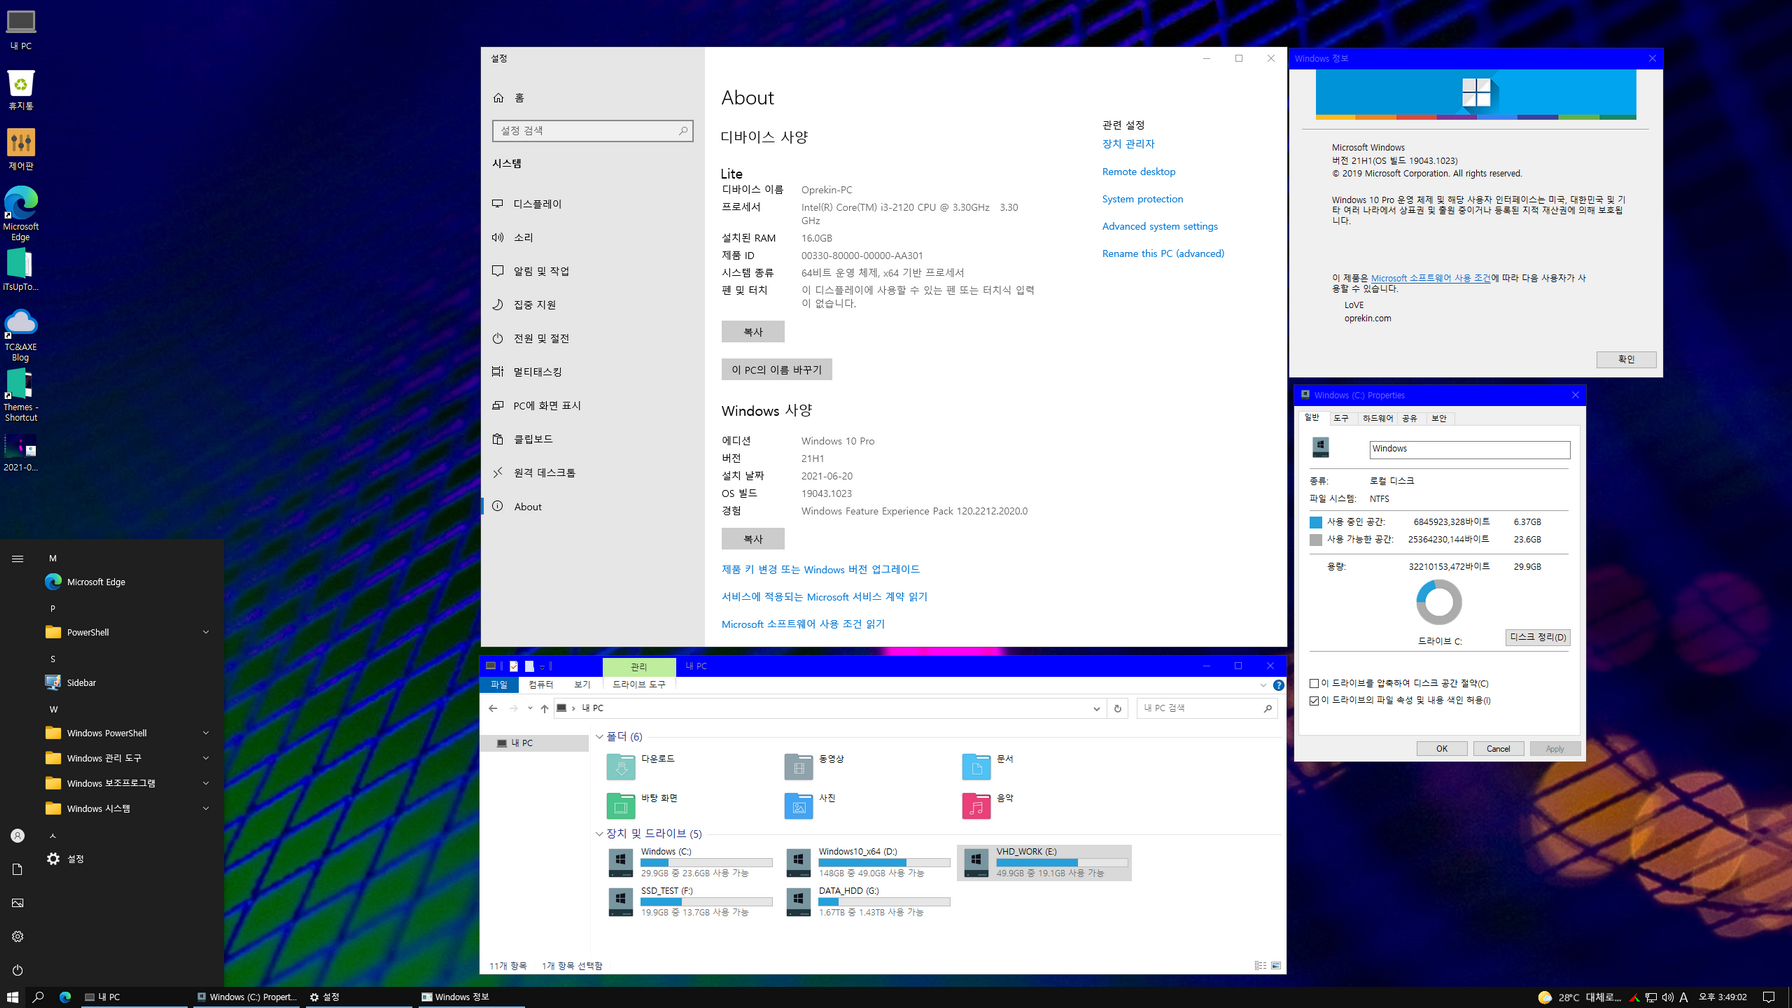Click the drive label input field 'Windows'

1469,449
